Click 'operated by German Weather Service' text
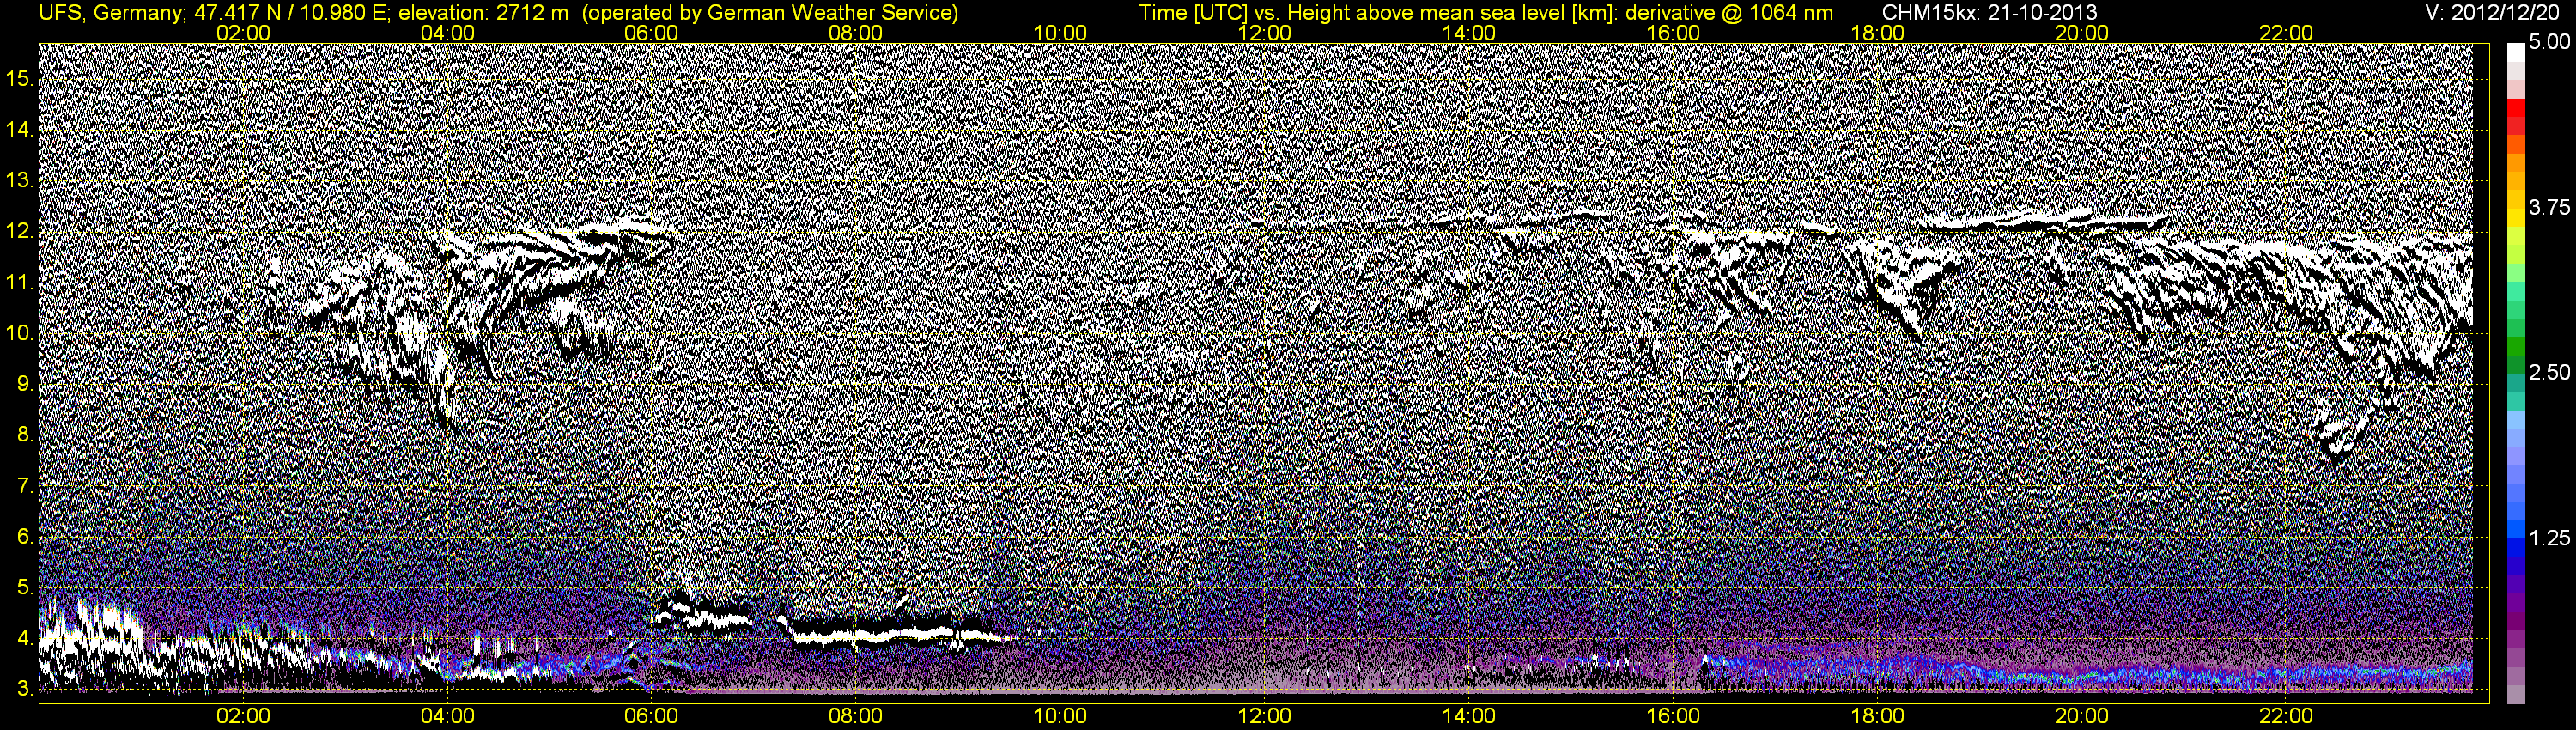Screen dimensions: 2576x730 pyautogui.click(x=769, y=12)
